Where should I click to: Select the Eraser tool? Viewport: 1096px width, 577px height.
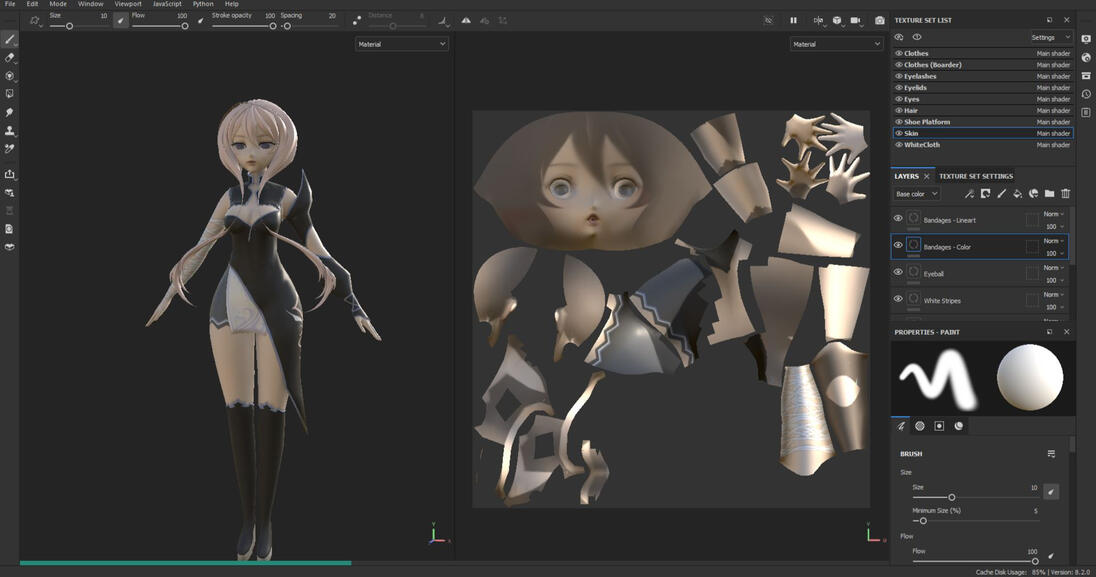10,58
